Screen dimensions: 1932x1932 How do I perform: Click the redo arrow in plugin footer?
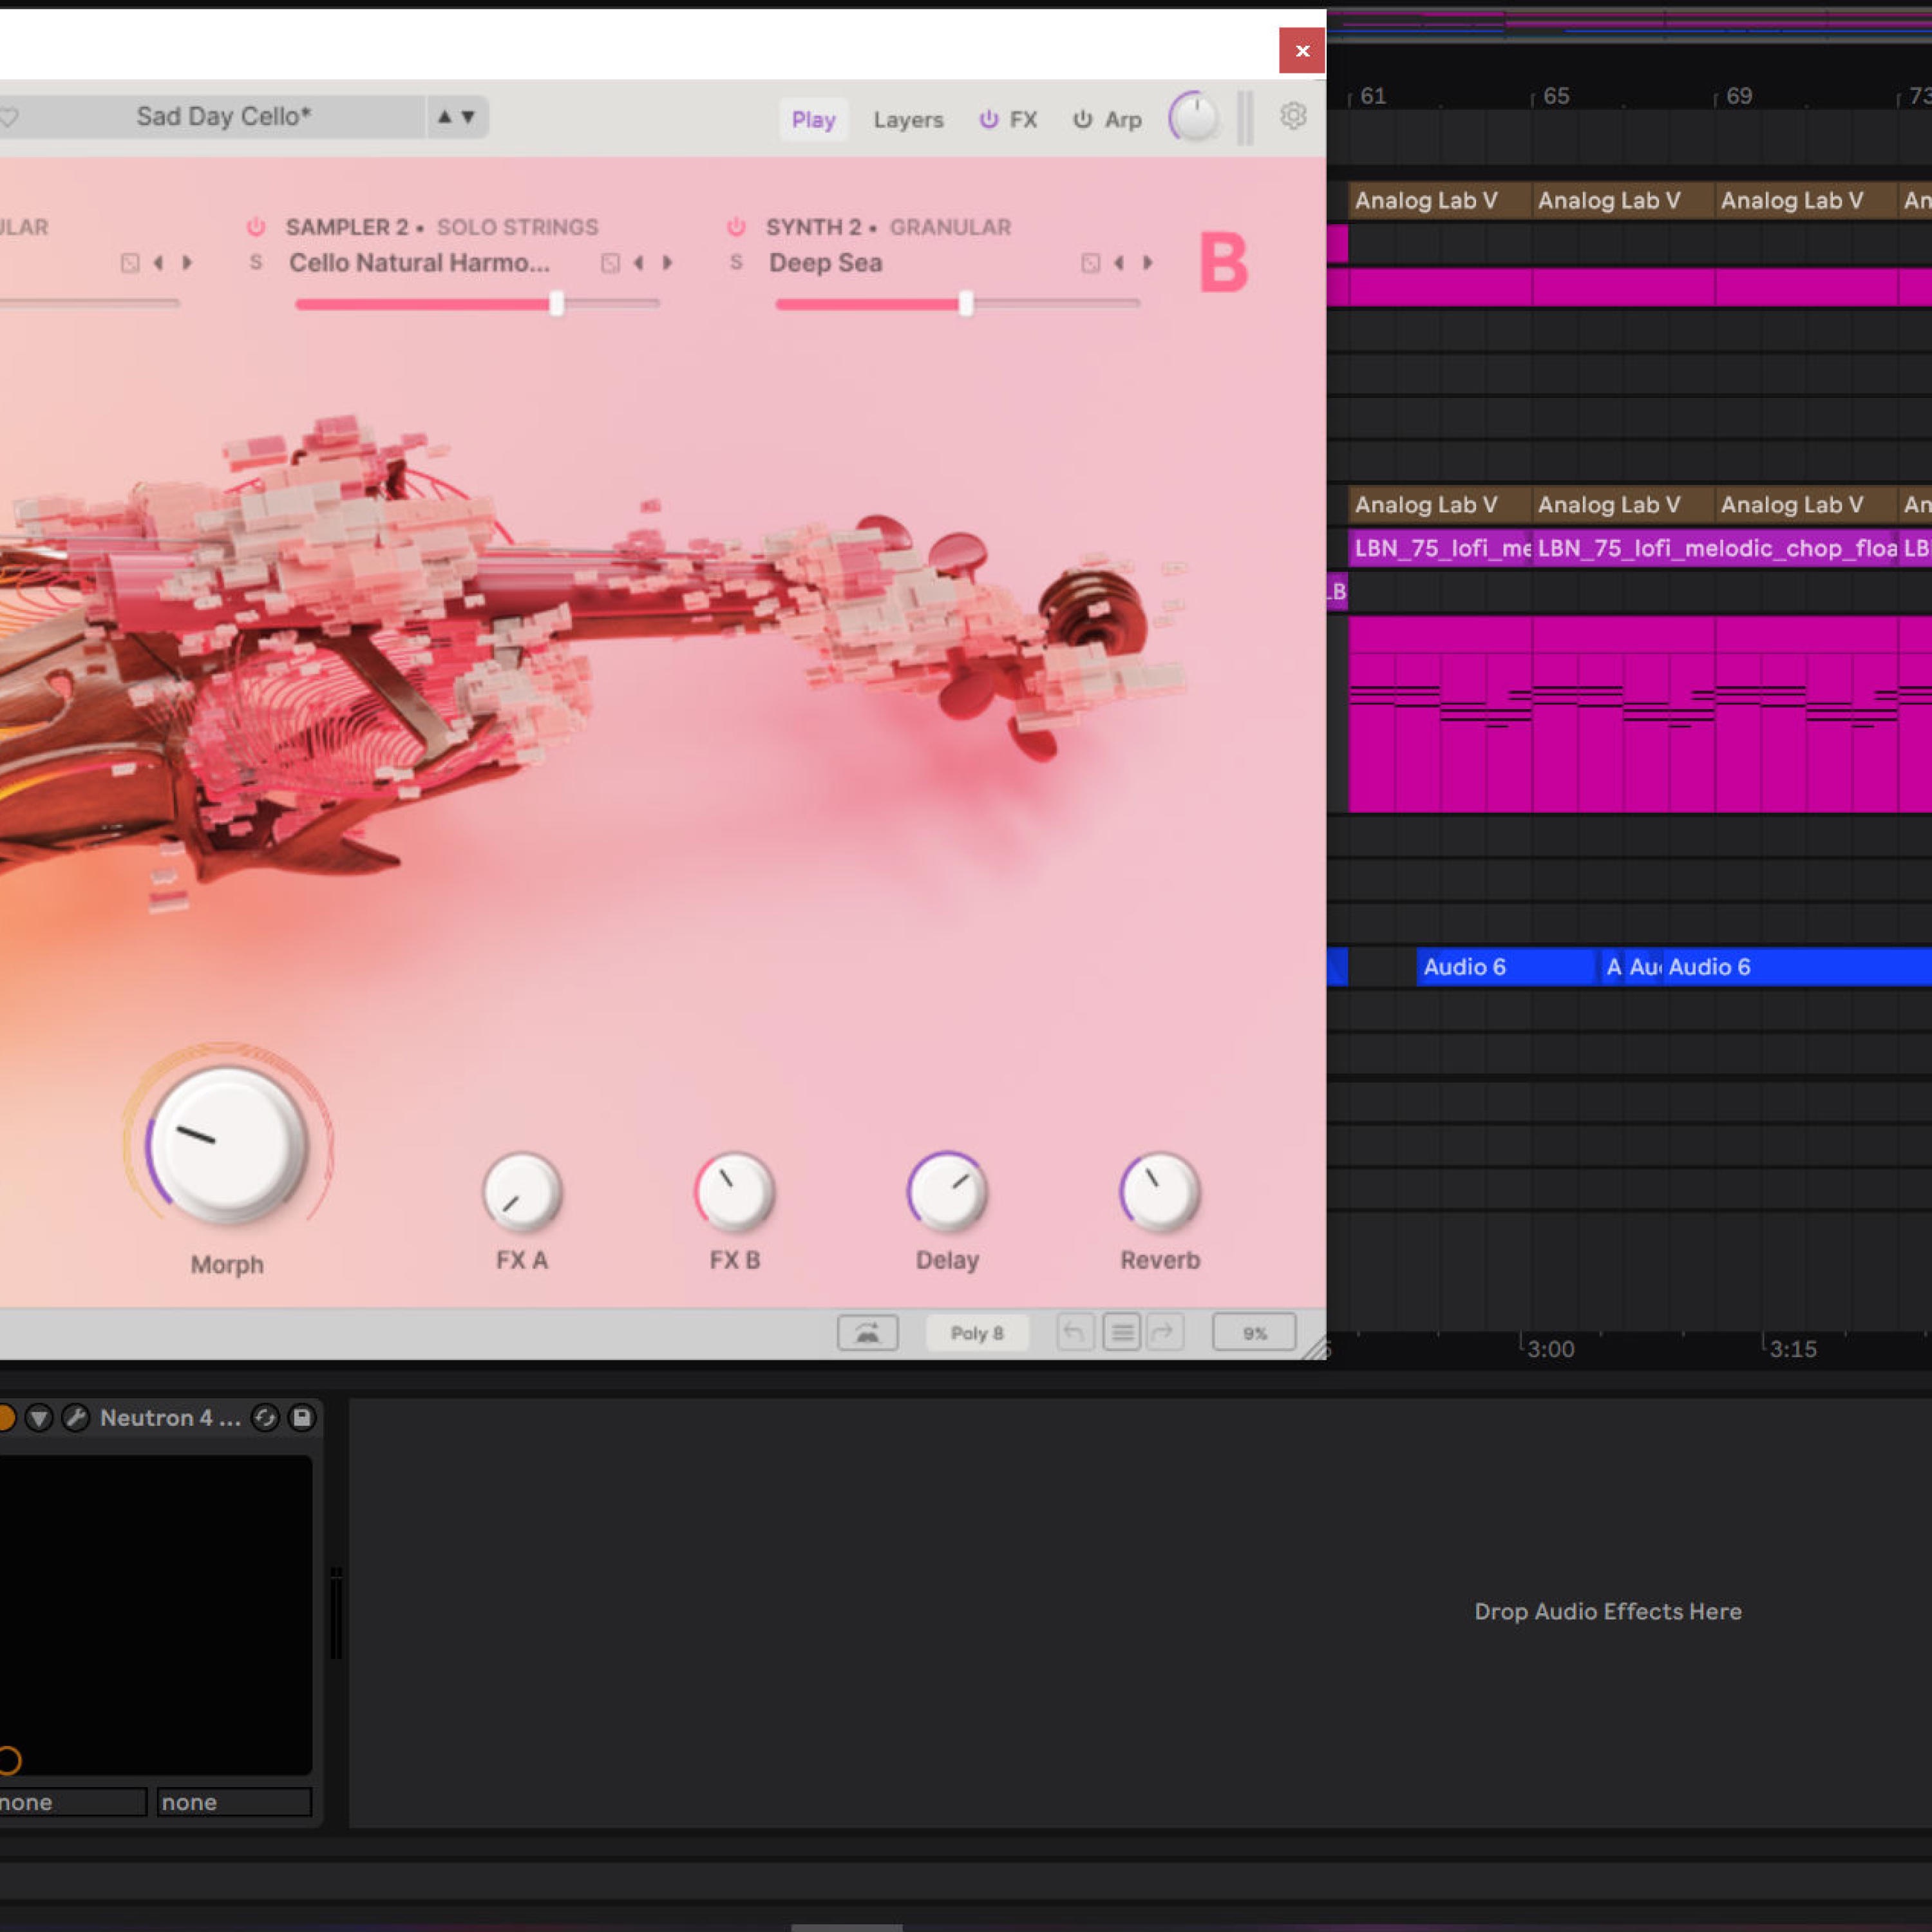pyautogui.click(x=1163, y=1332)
